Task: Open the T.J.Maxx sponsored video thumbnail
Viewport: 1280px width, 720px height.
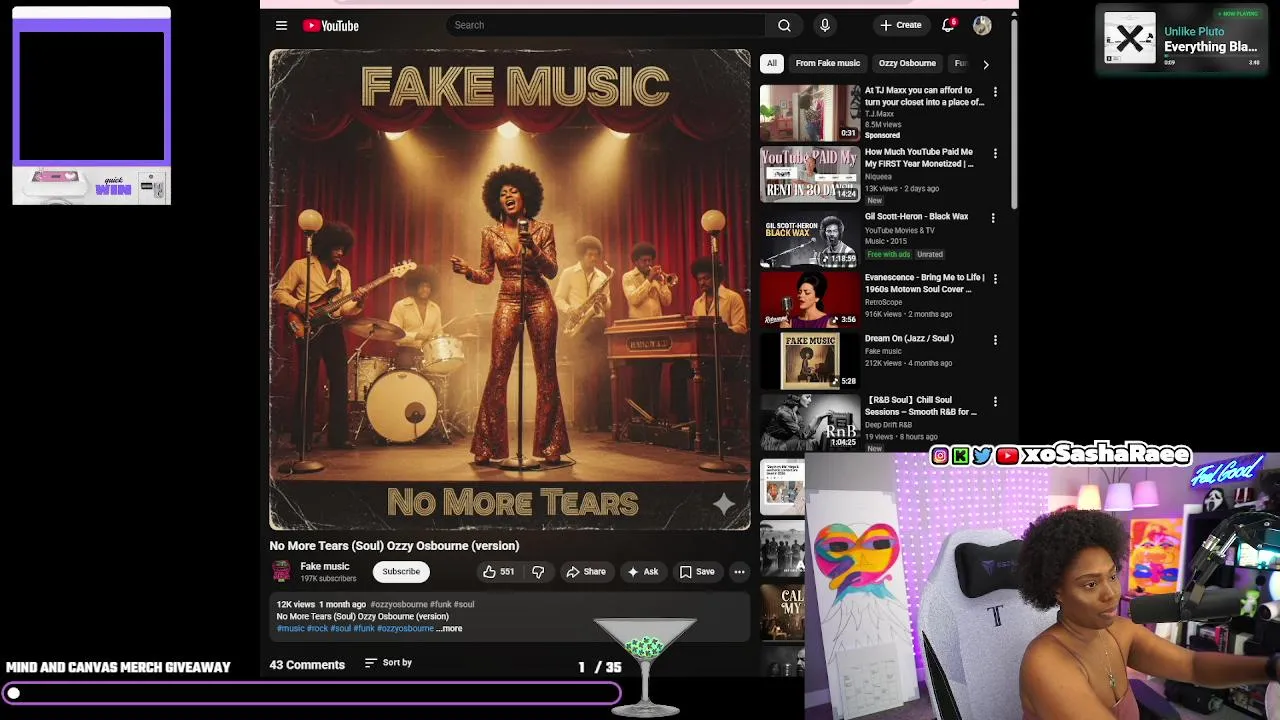Action: tap(810, 112)
